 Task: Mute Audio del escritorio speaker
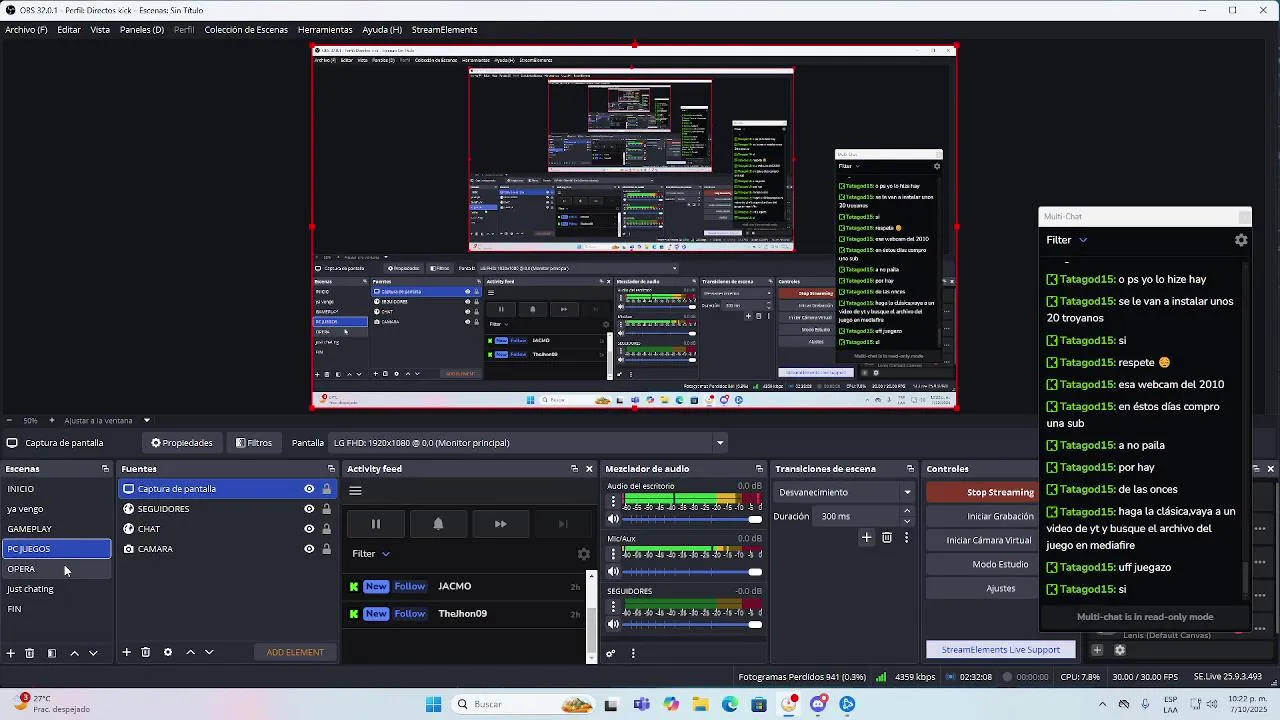click(x=613, y=519)
